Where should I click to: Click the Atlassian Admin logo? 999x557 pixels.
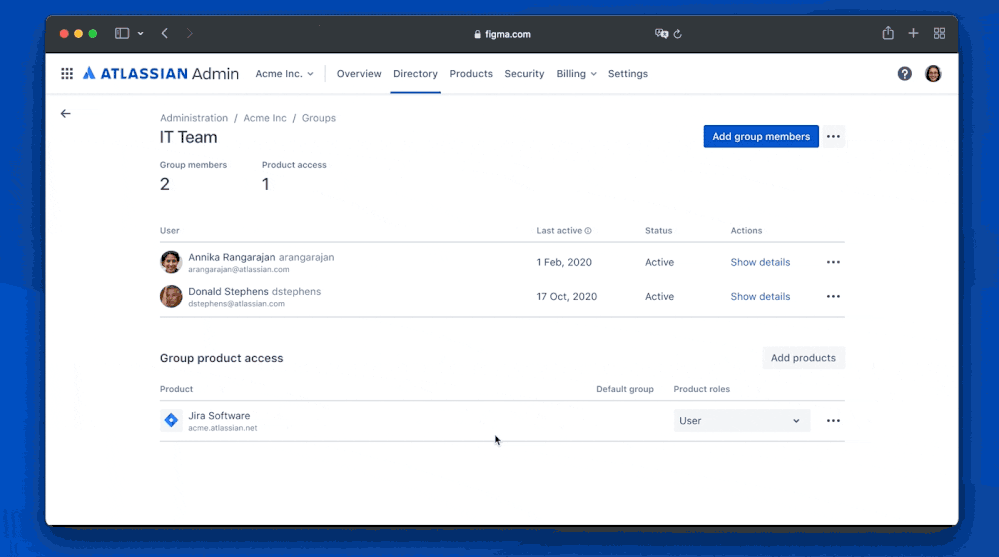[161, 73]
